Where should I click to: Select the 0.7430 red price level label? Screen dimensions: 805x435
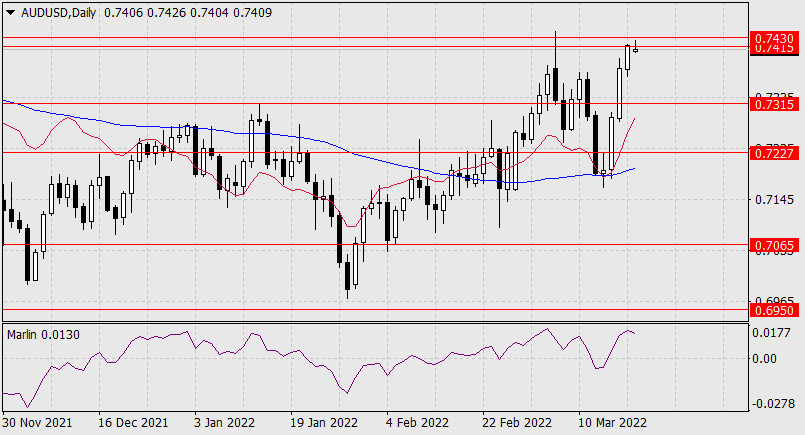774,38
